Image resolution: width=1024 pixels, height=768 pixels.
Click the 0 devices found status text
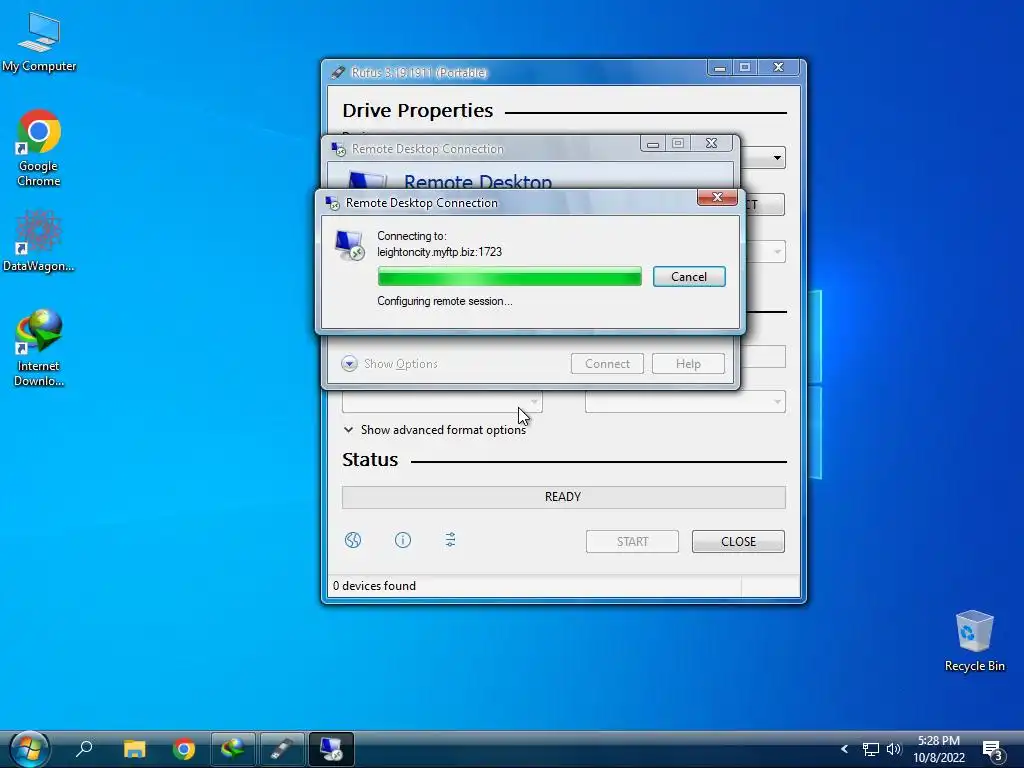(374, 586)
